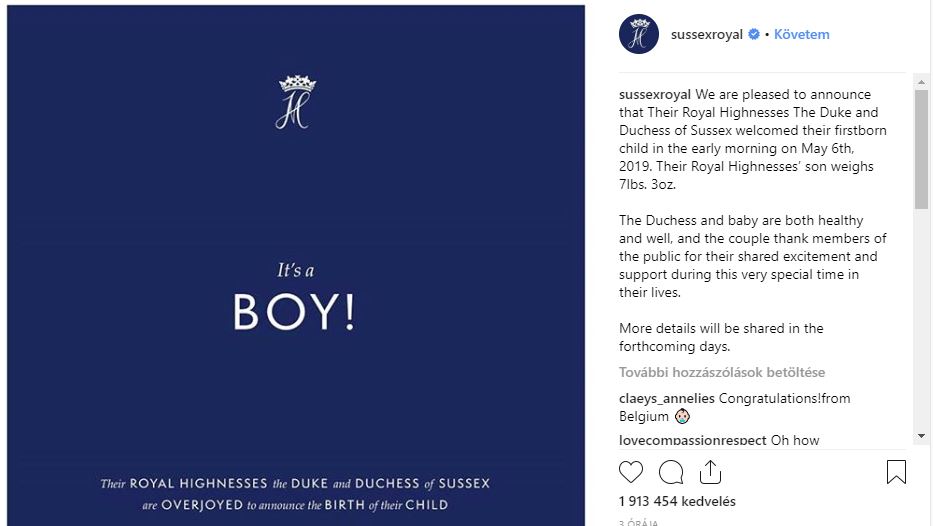This screenshot has height=526, width=933.
Task: Like the post with the heart icon
Action: 631,472
